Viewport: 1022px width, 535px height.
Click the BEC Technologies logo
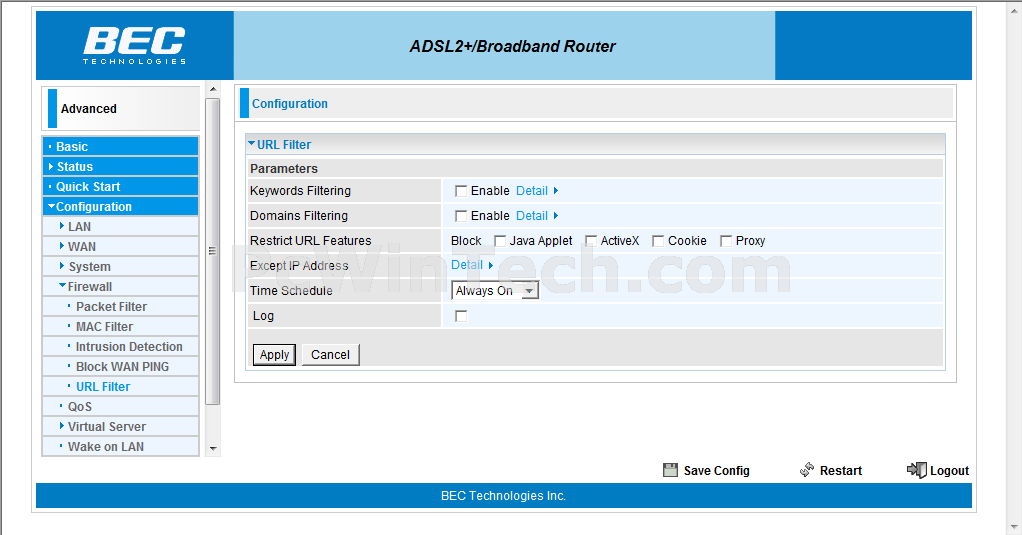pos(134,45)
